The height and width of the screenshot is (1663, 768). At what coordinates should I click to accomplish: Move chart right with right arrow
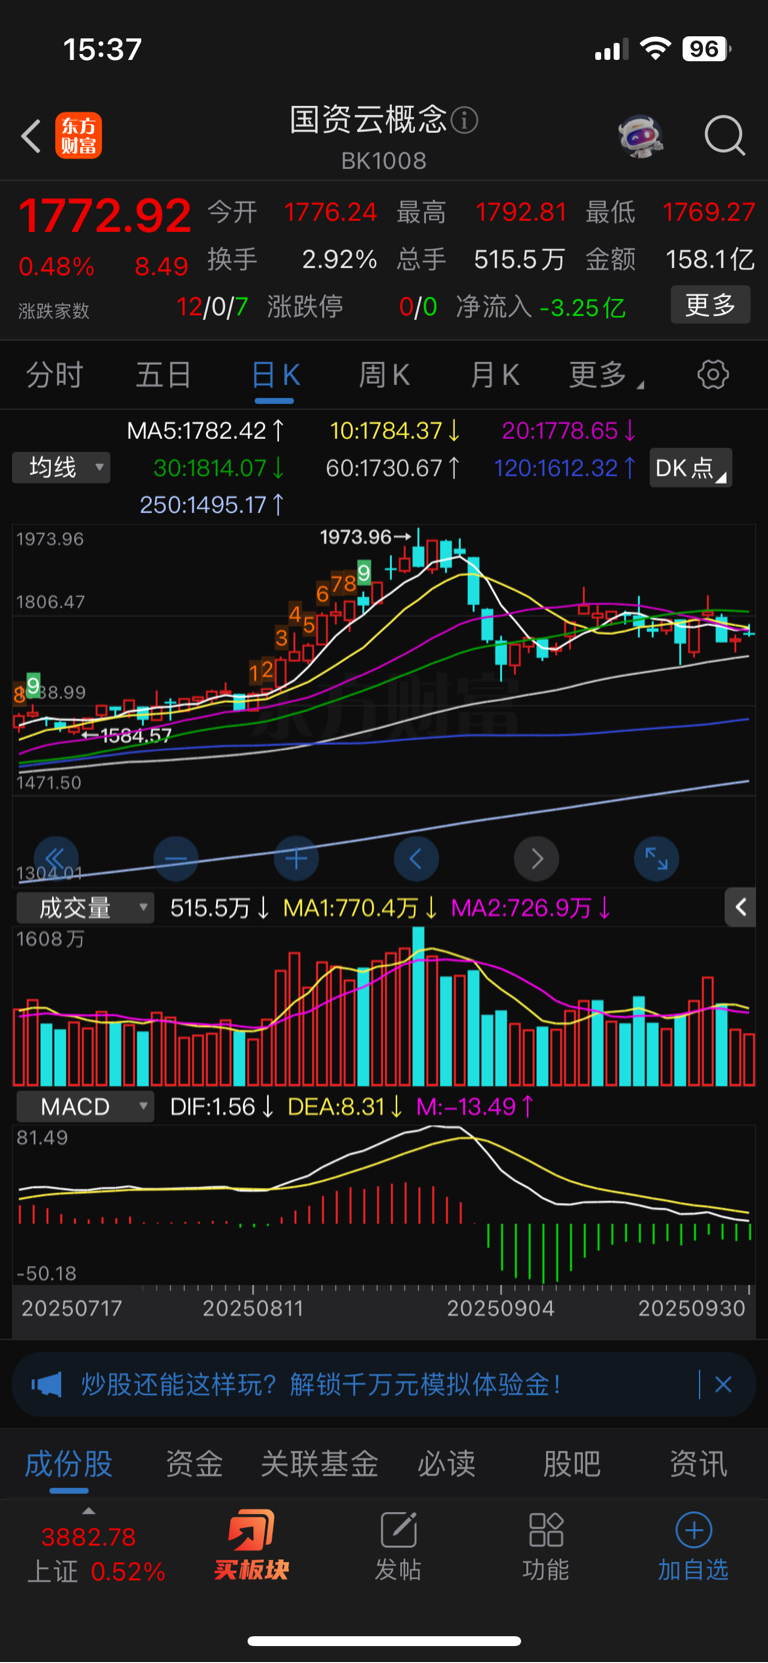pyautogui.click(x=536, y=858)
